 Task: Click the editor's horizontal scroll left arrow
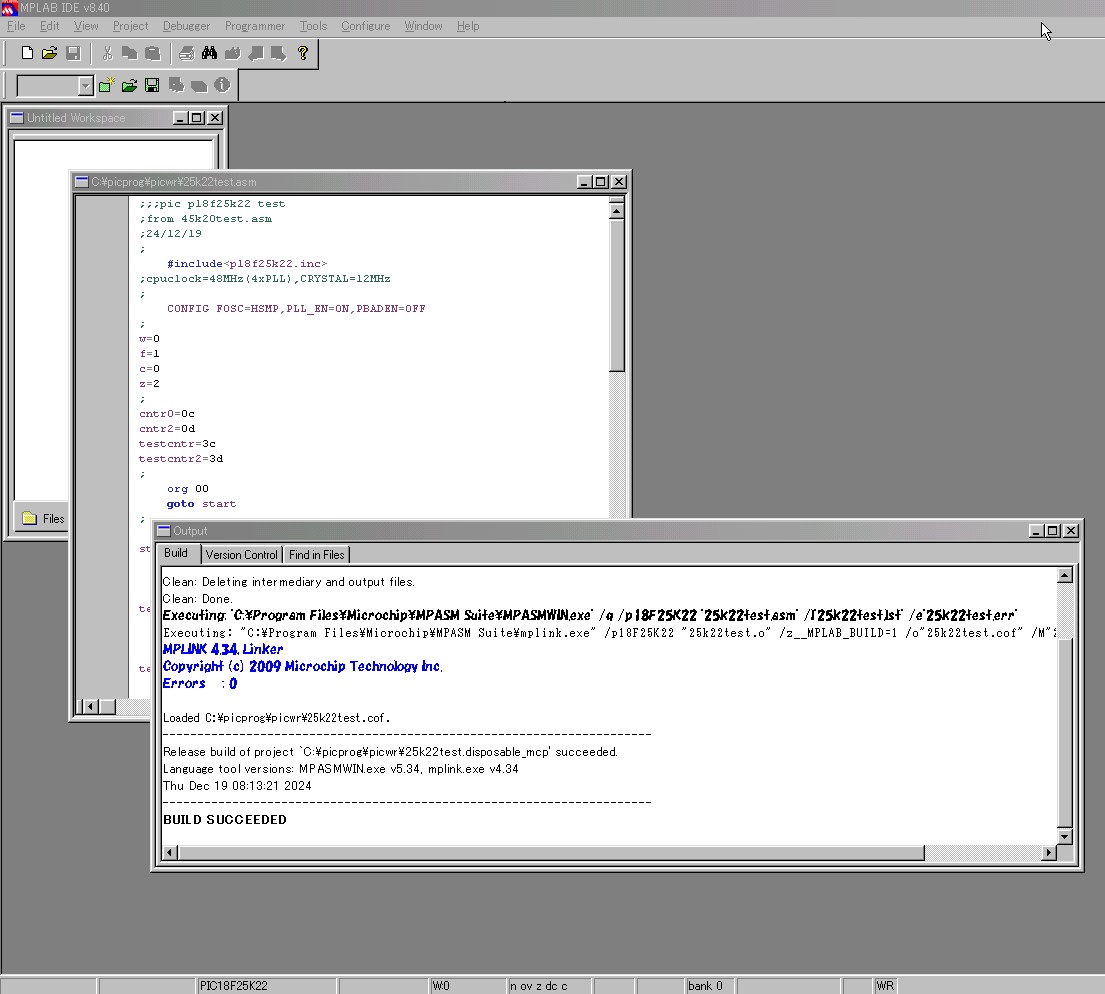pos(89,706)
